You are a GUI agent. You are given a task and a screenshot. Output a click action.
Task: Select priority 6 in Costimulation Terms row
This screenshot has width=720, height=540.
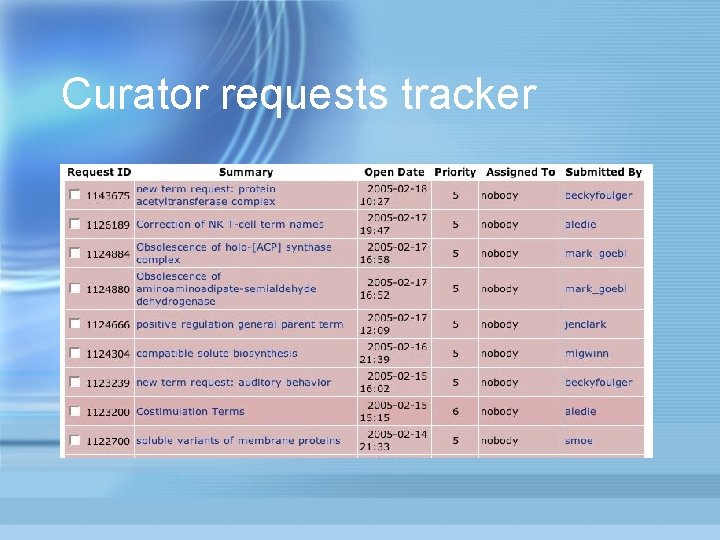456,411
